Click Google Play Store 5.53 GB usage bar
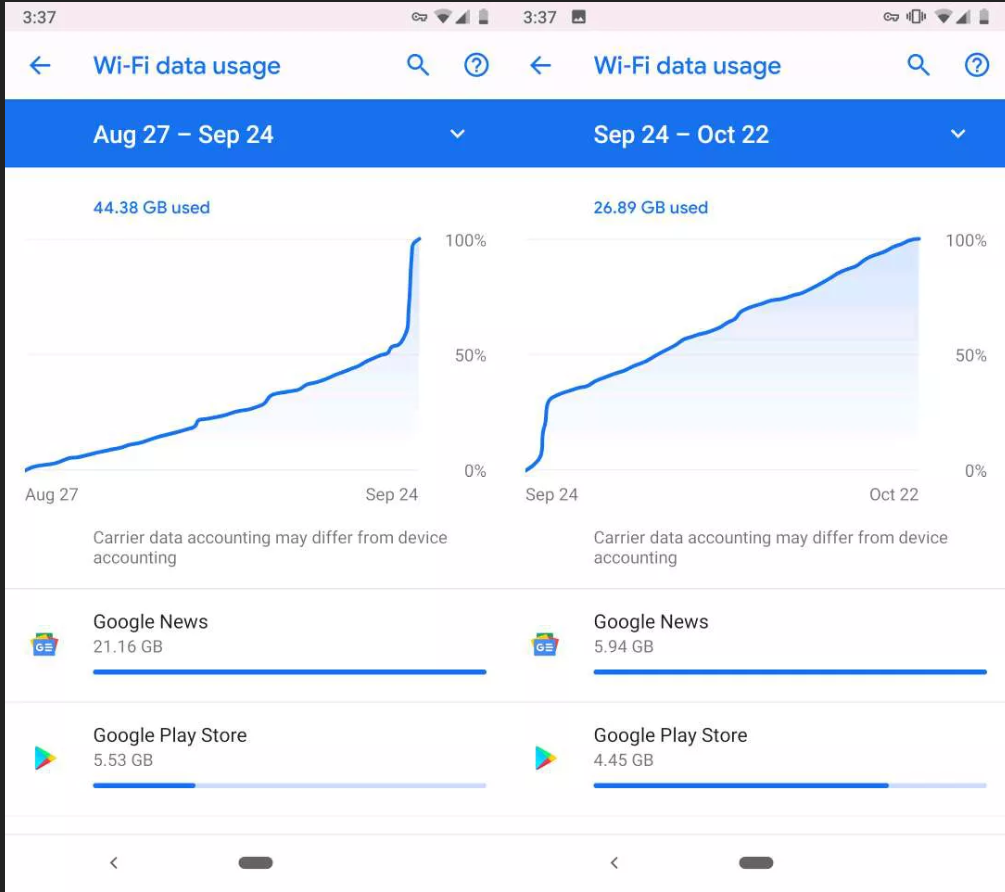The width and height of the screenshot is (1005, 892). 289,785
